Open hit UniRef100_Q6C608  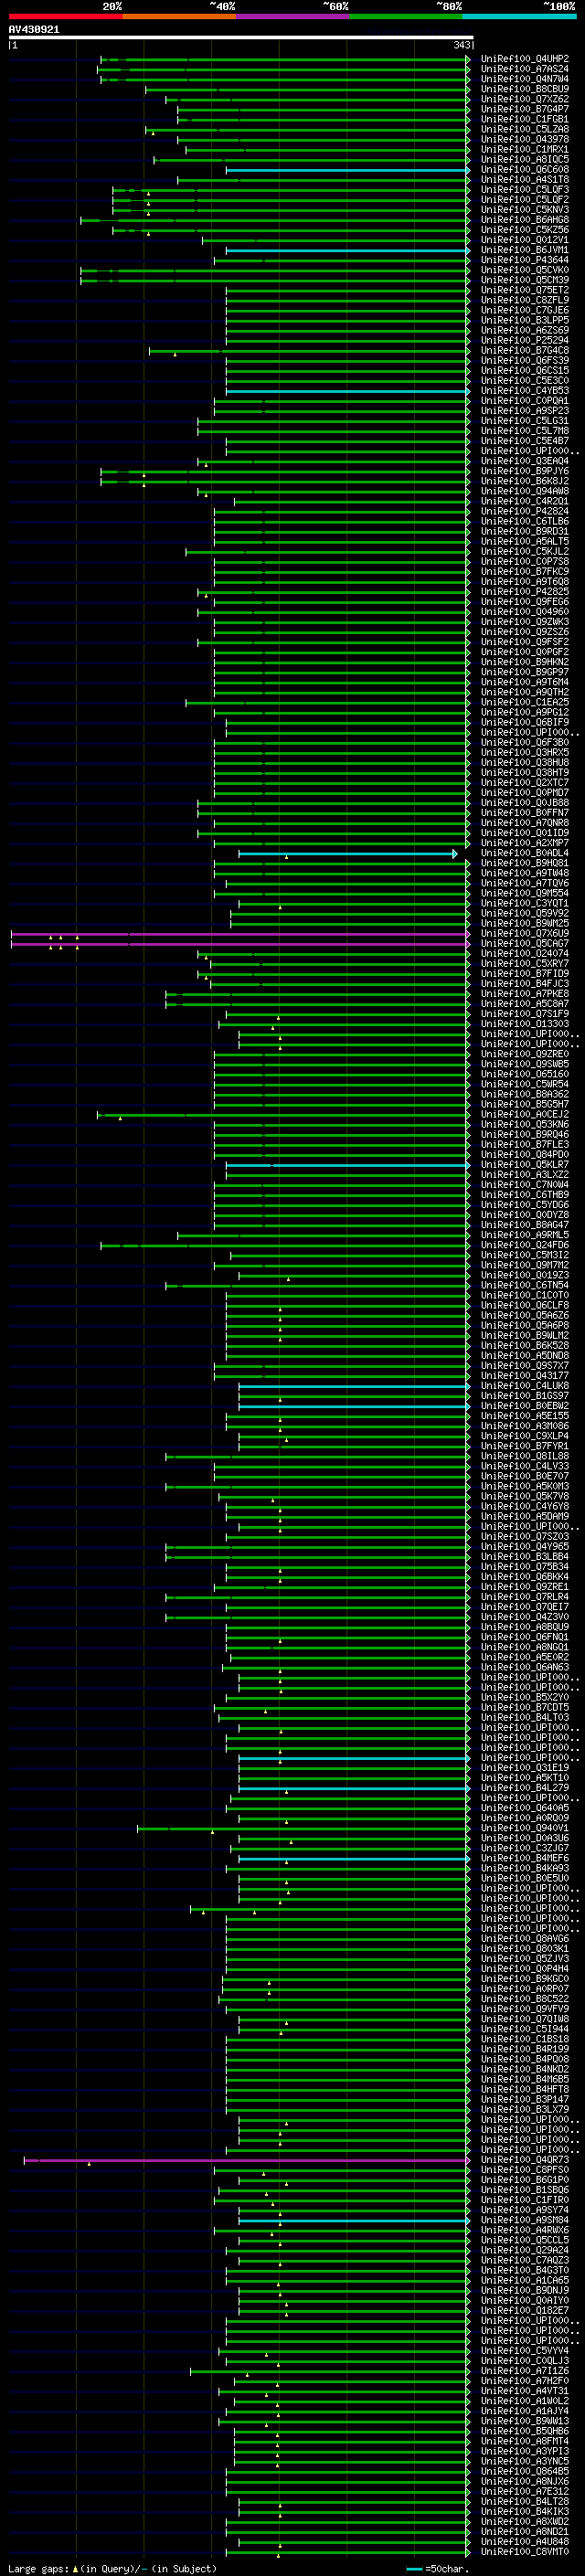pyautogui.click(x=525, y=170)
